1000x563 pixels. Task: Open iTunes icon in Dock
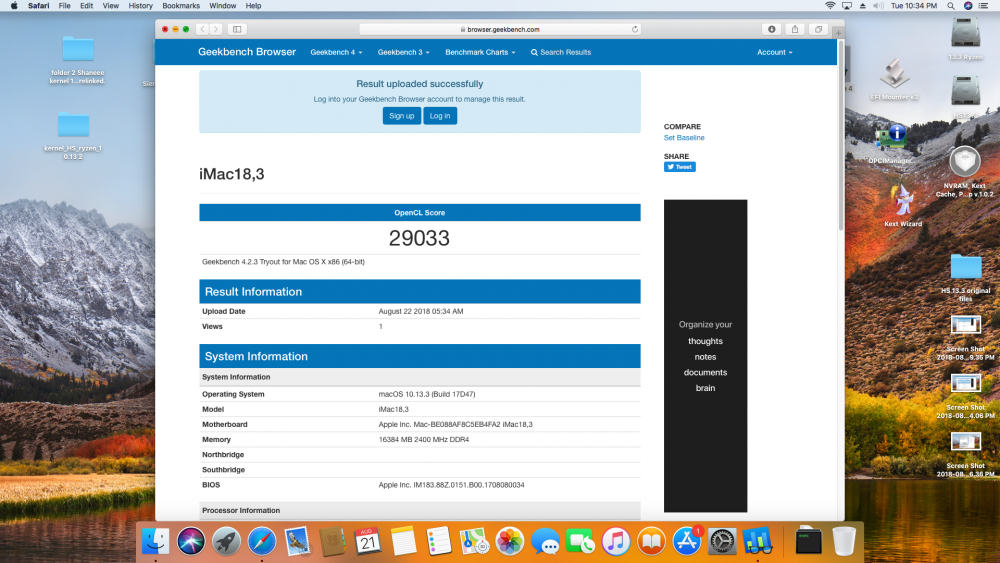click(615, 541)
